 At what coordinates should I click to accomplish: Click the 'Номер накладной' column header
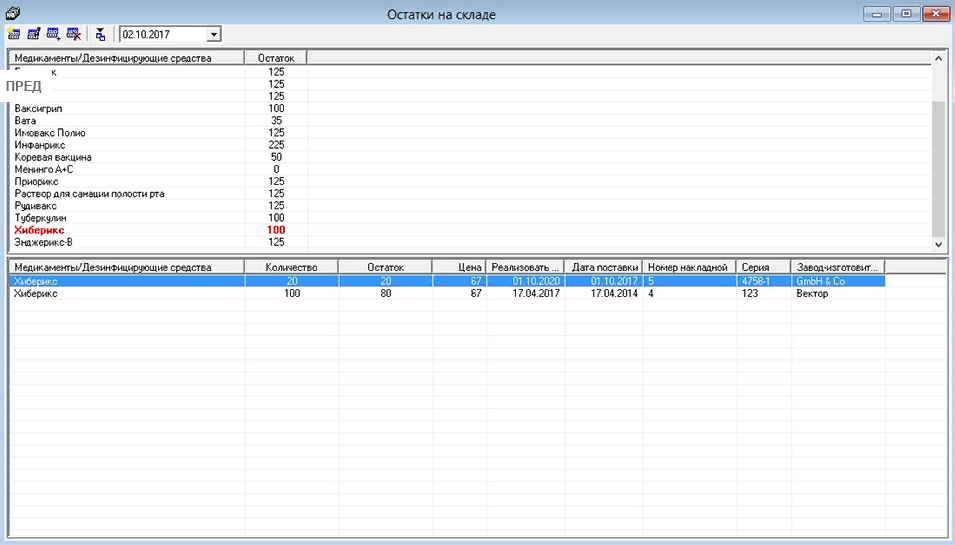[688, 267]
